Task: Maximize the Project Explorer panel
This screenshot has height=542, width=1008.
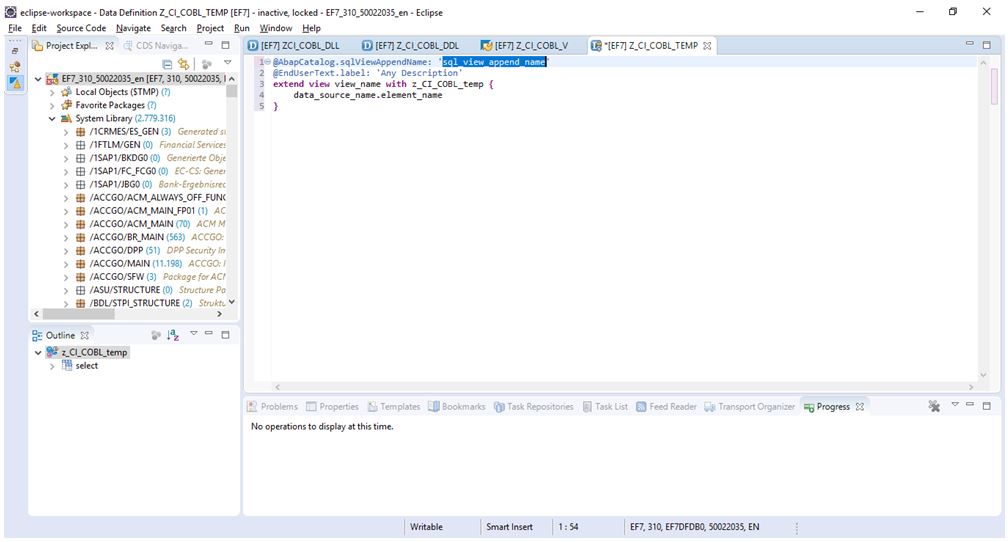Action: coord(226,45)
